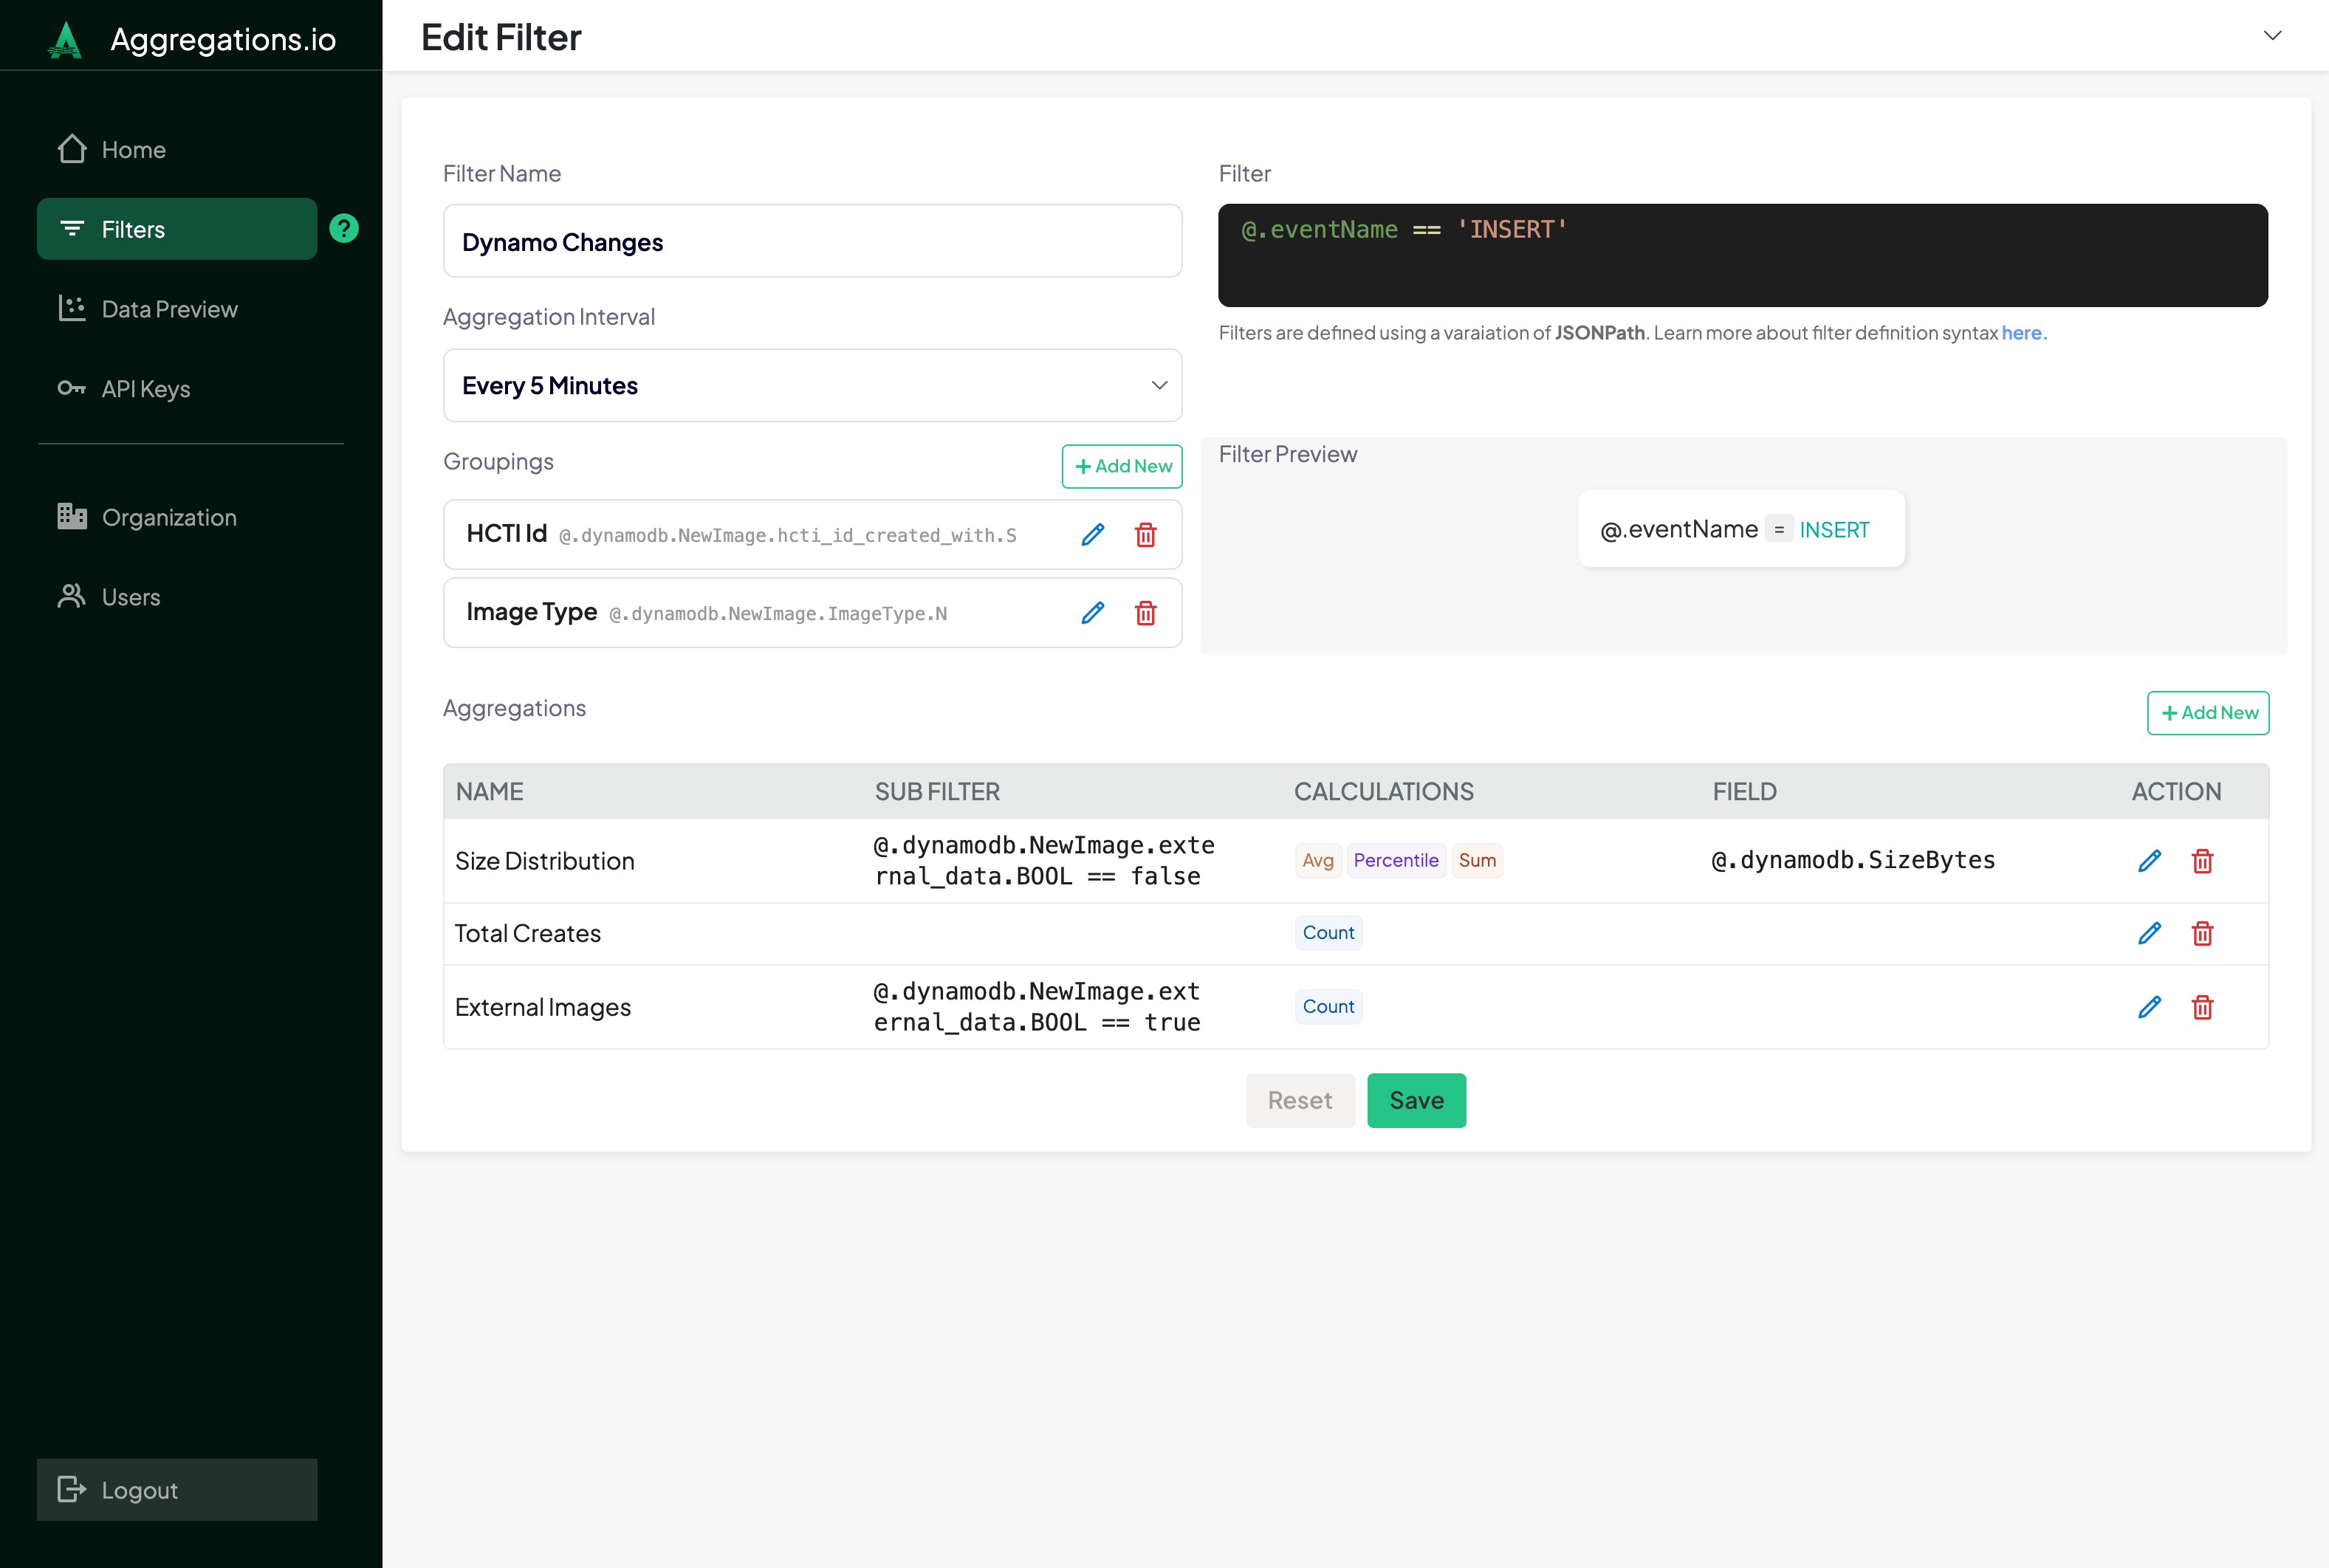Screen dimensions: 2329x1568
Task: Click the Filter Name input field
Action: click(812, 241)
